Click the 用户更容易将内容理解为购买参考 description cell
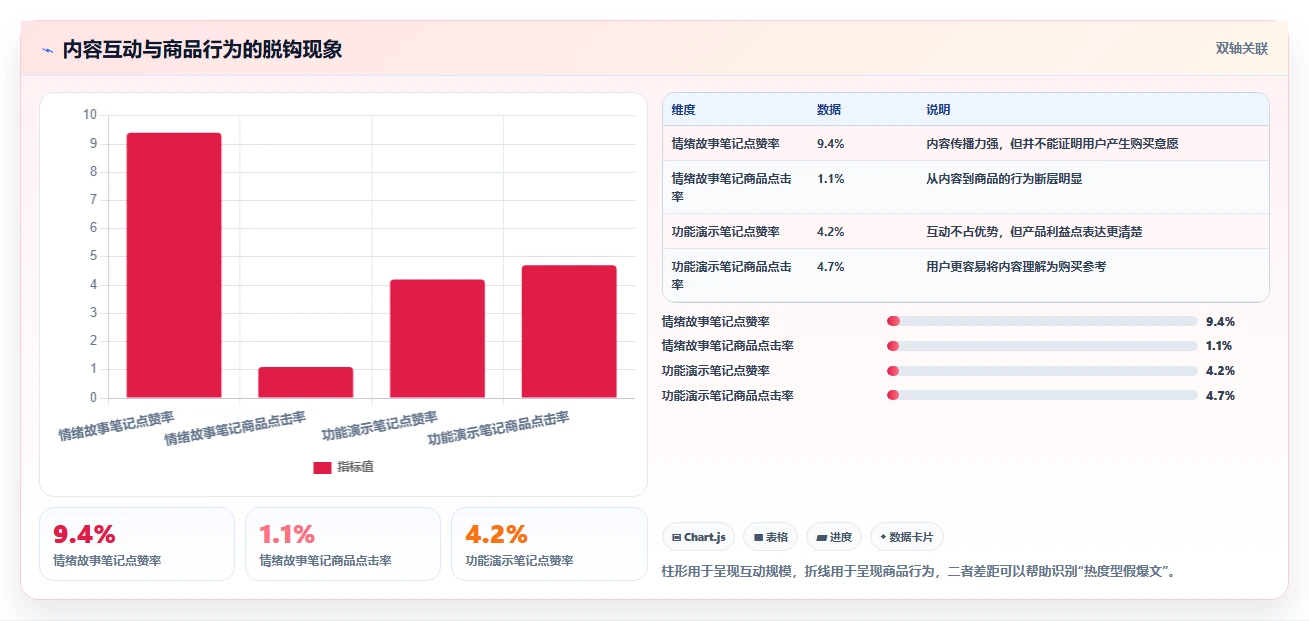This screenshot has width=1309, height=621. (x=1016, y=267)
